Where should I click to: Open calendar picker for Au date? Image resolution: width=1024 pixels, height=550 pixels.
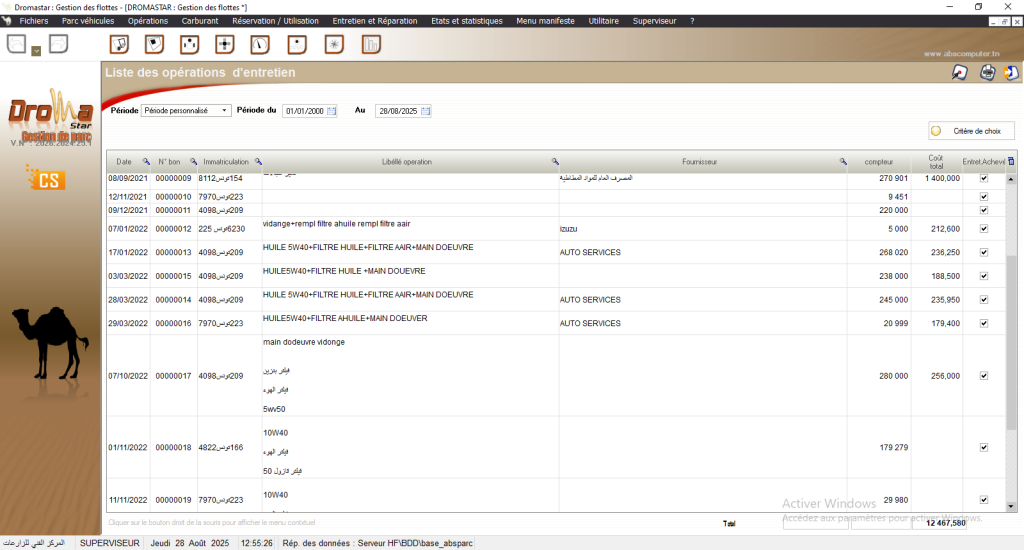coord(425,111)
